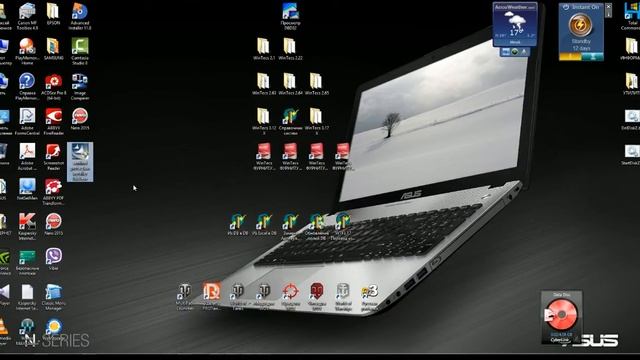Open the WinTecs 2.65 folder
The image size is (640, 360).
click(x=316, y=85)
